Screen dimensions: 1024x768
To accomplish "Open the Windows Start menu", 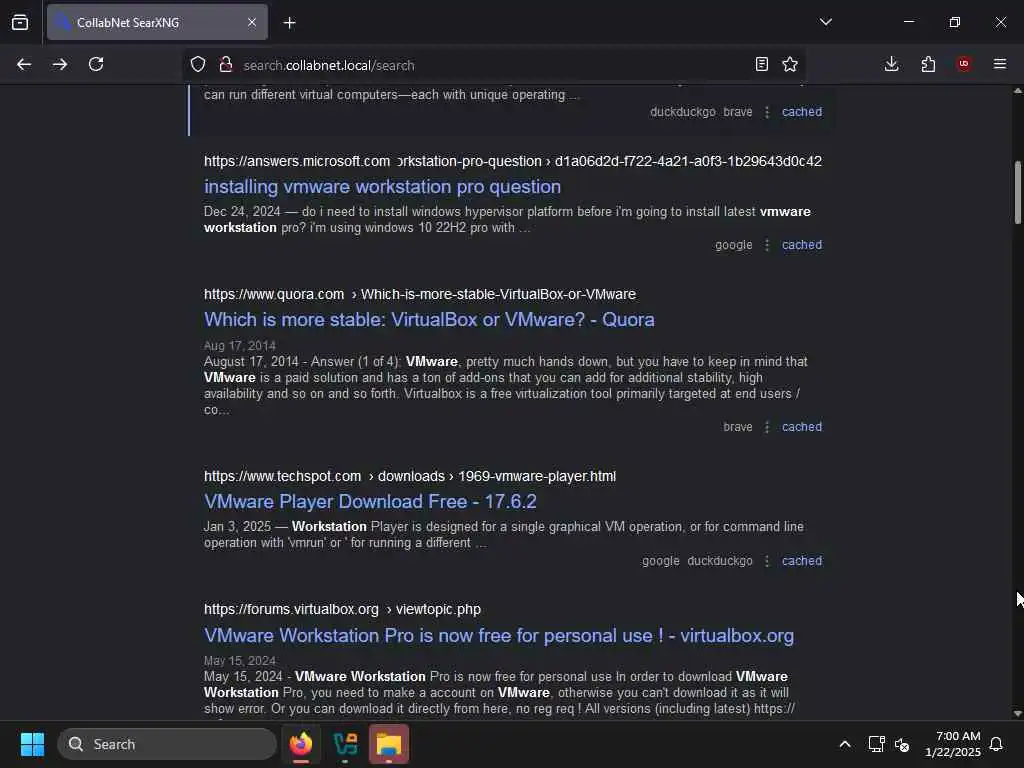I will 32,744.
